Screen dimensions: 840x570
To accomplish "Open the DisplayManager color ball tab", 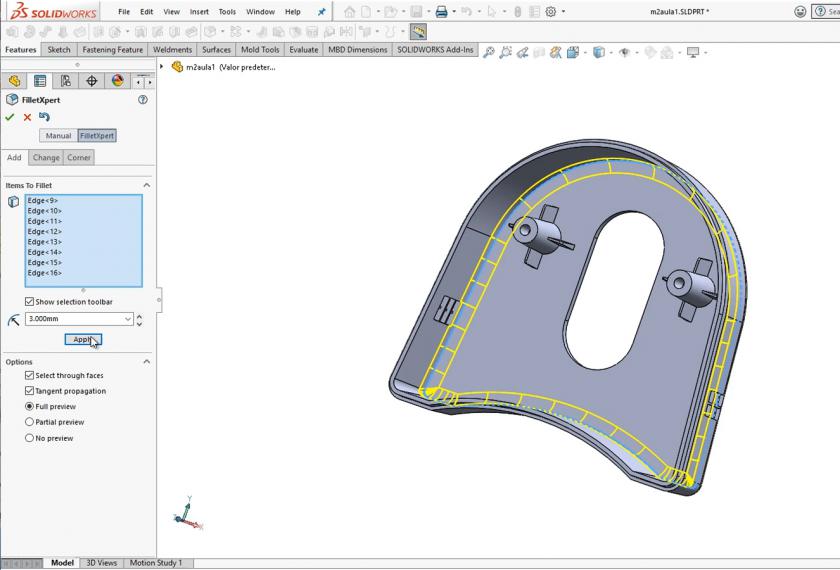I will [x=117, y=81].
